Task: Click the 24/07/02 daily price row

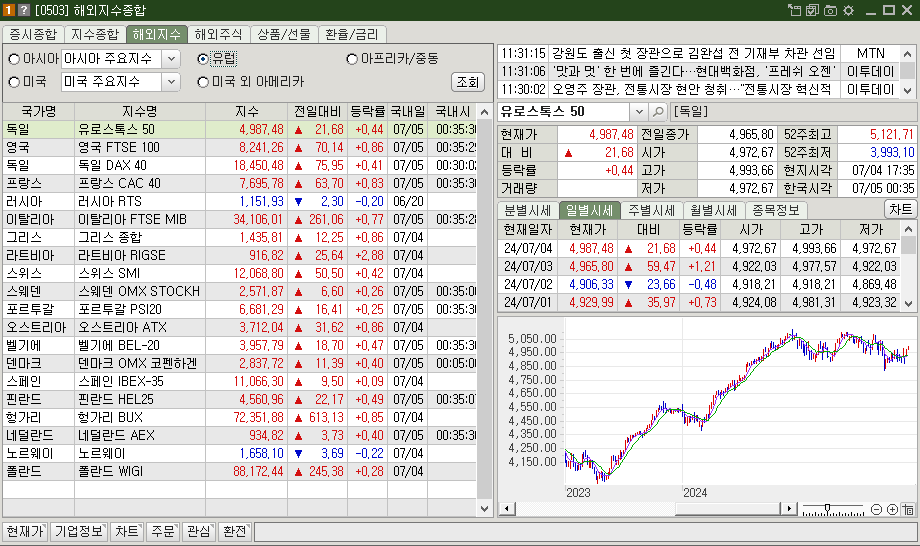Action: pos(699,284)
